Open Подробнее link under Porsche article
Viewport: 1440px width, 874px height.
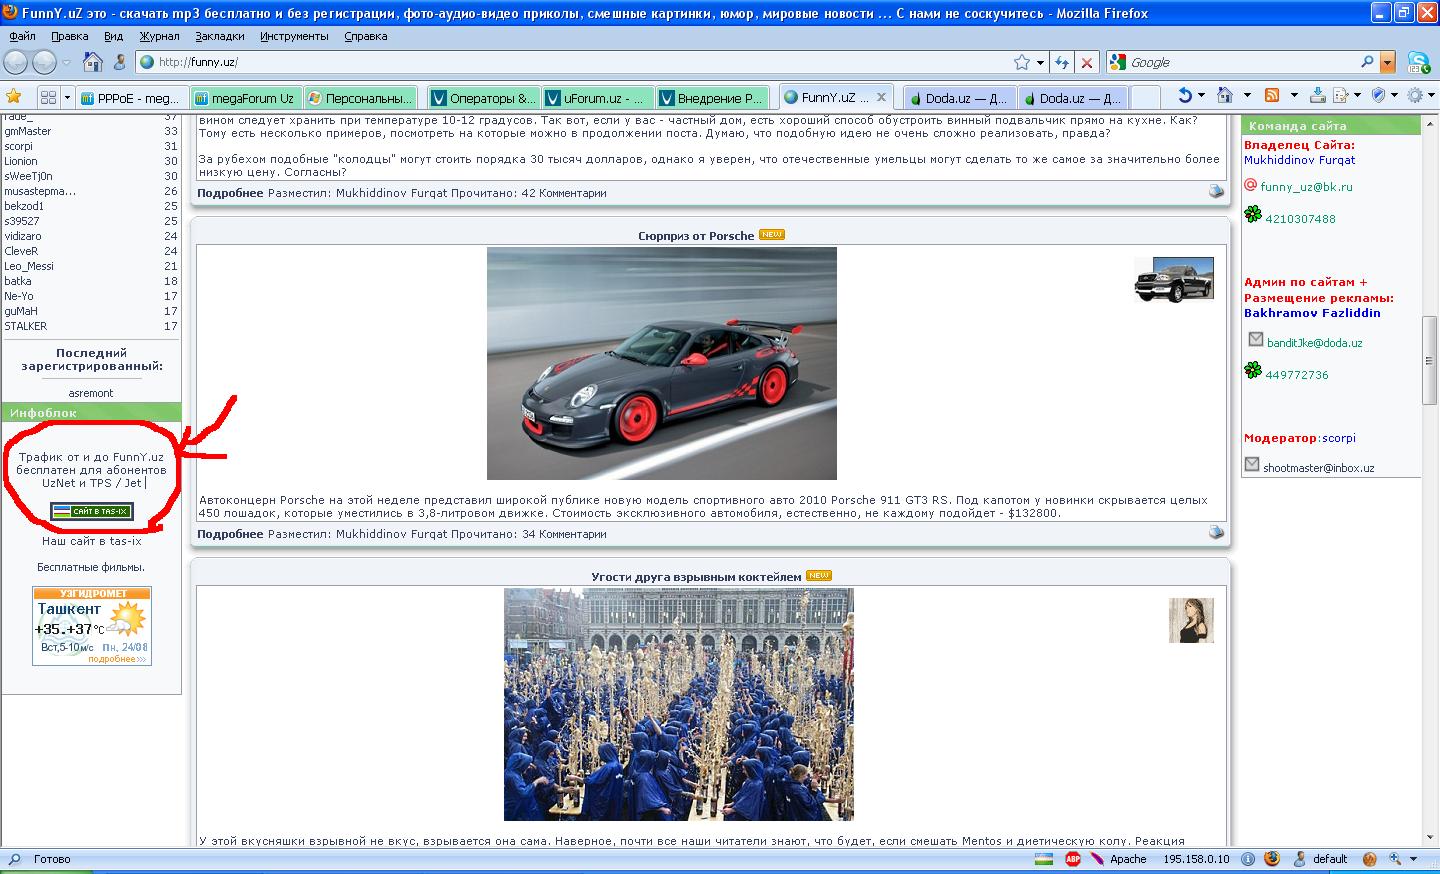230,534
